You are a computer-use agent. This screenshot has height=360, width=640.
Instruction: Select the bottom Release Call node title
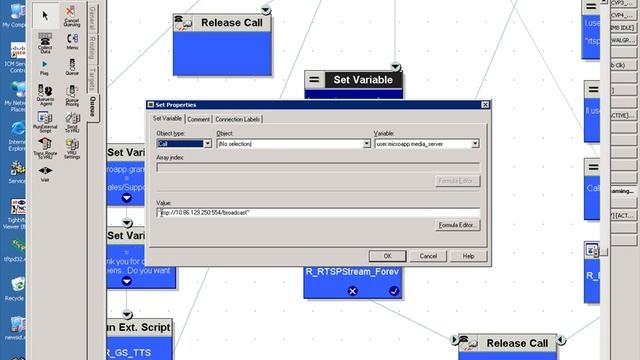tap(517, 343)
